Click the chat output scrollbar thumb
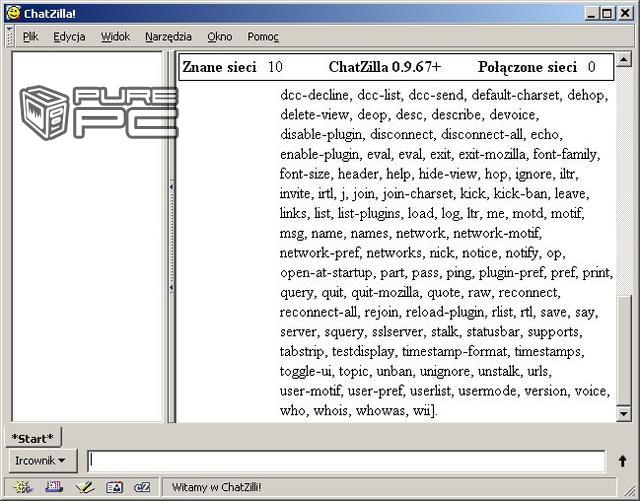Image resolution: width=640 pixels, height=501 pixels. (x=624, y=350)
